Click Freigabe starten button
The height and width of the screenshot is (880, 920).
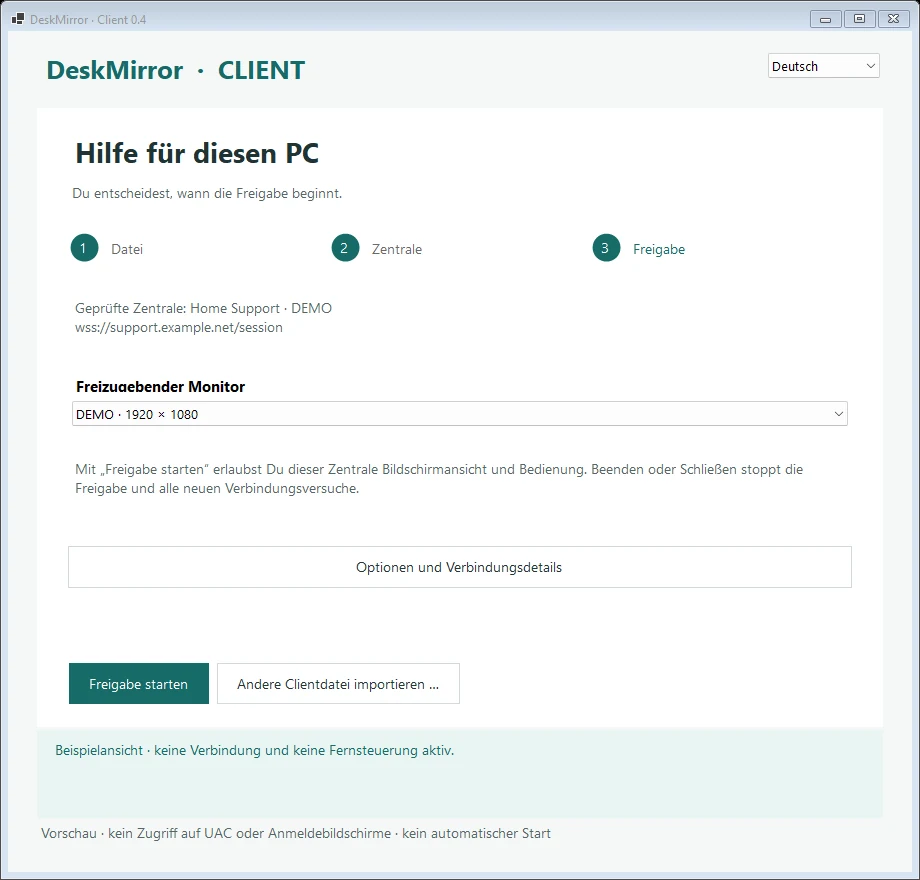(x=138, y=683)
